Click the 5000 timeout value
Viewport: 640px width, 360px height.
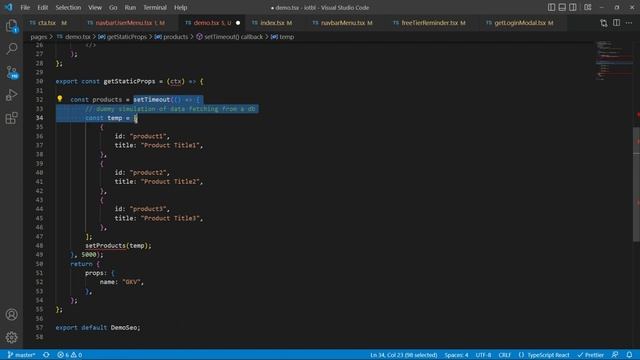point(89,255)
